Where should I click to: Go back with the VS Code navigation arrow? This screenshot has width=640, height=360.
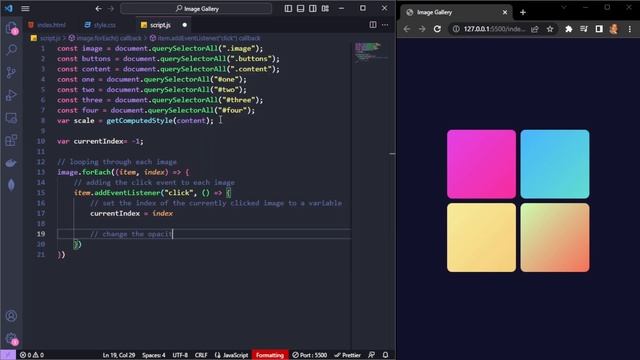(x=98, y=8)
